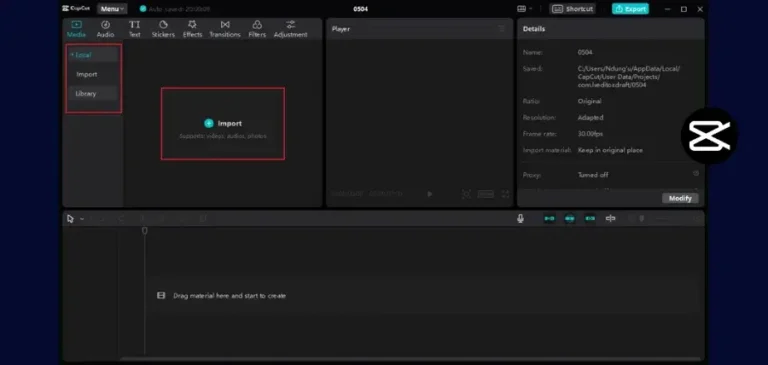Click the Proxy info icon
Image resolution: width=768 pixels, height=365 pixels.
(696, 173)
